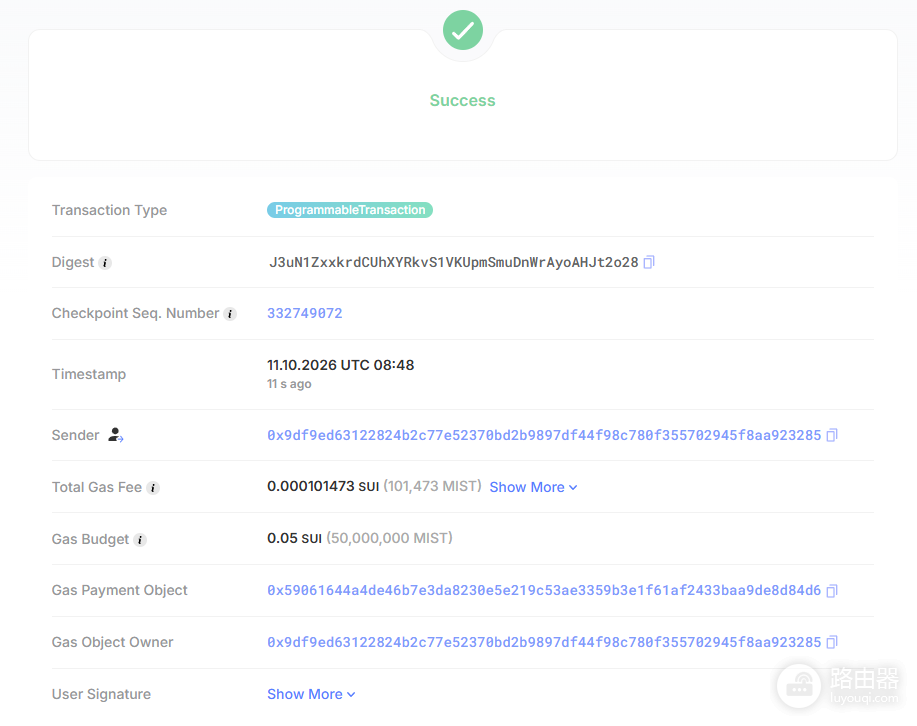This screenshot has height=726, width=917.
Task: Expand Show More for Total Gas Fee
Action: 533,487
